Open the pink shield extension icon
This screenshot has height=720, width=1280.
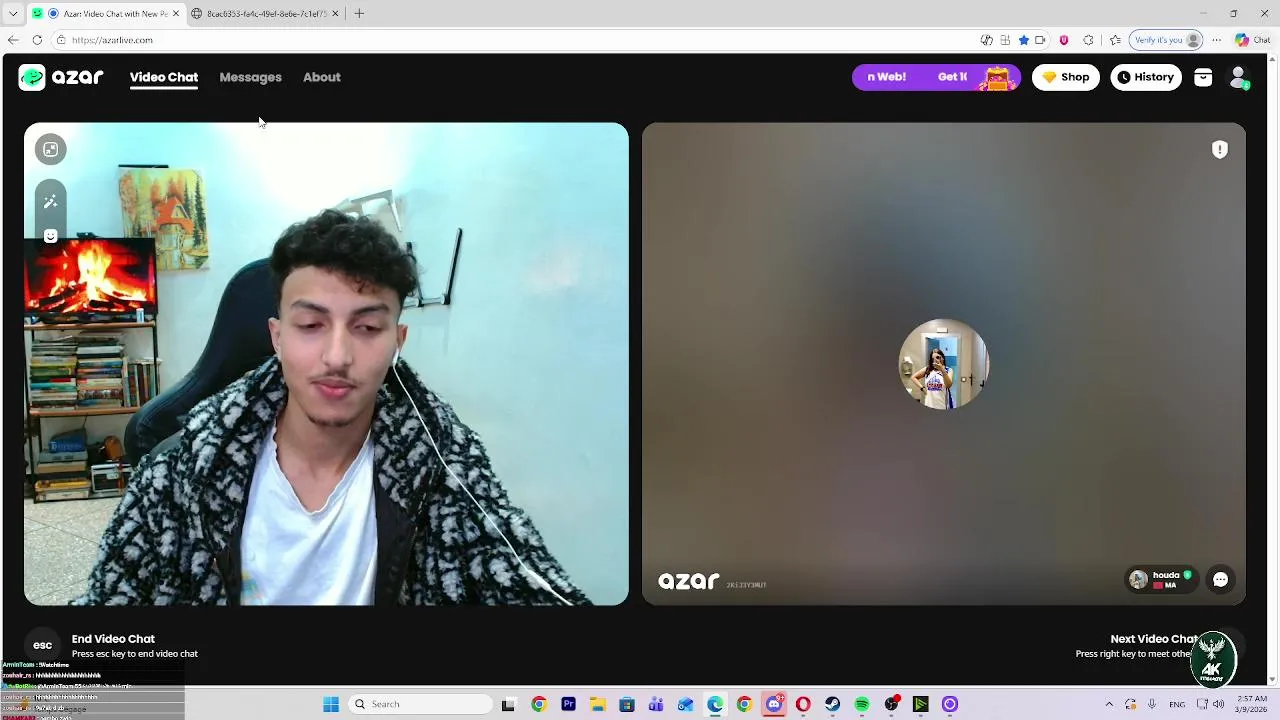click(1063, 40)
